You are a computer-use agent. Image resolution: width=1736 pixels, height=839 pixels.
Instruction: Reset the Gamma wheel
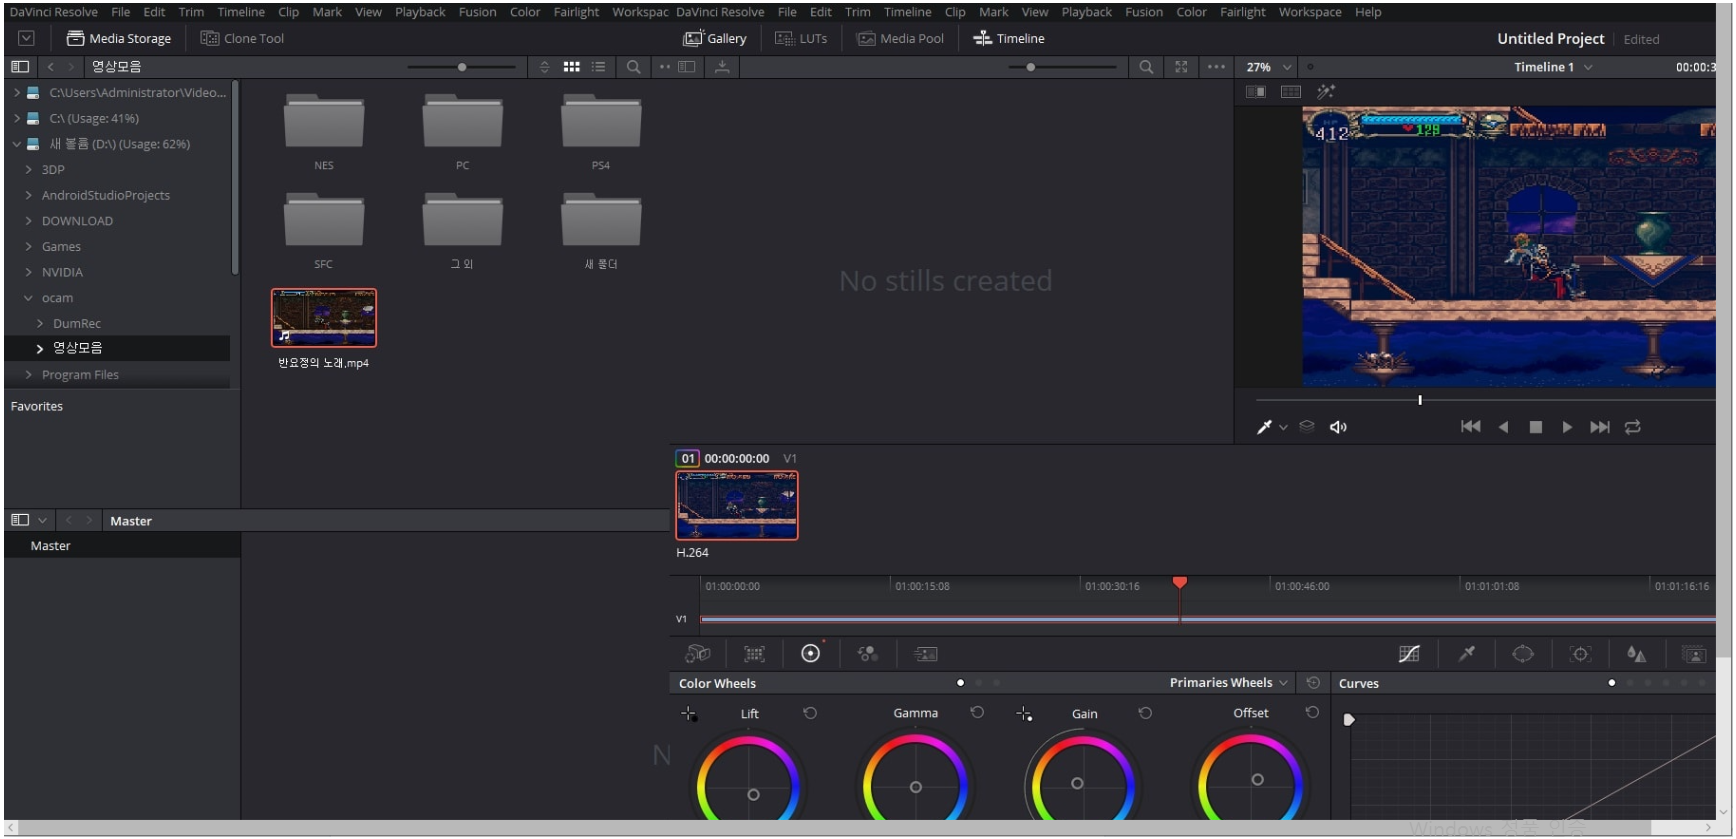(977, 712)
